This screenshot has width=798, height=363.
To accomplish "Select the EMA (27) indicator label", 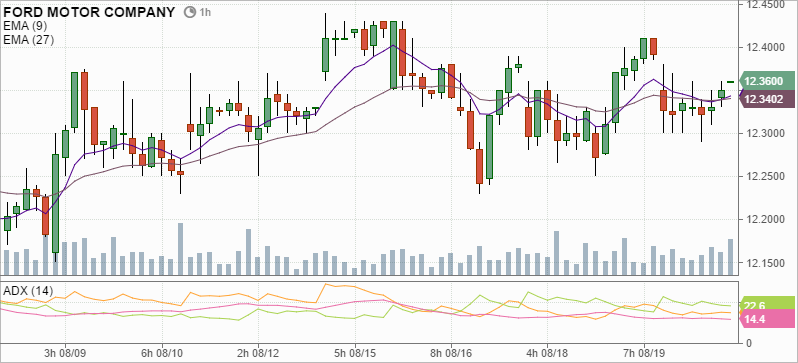I will (28, 40).
